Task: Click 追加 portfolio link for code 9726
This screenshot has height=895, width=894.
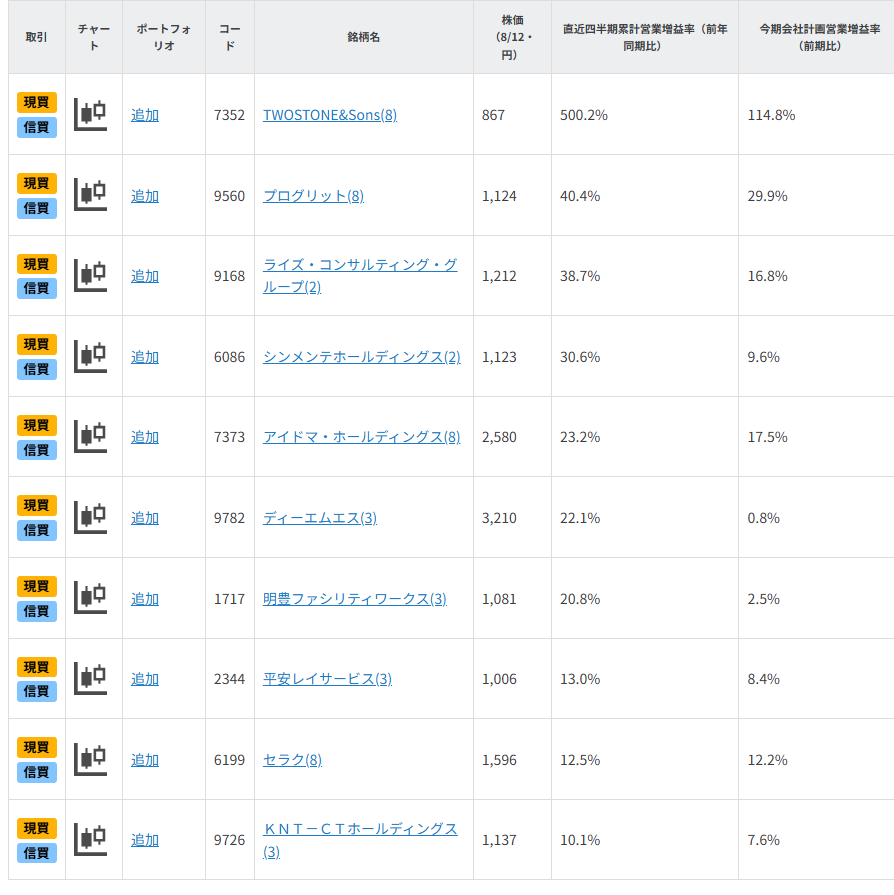Action: coord(145,840)
